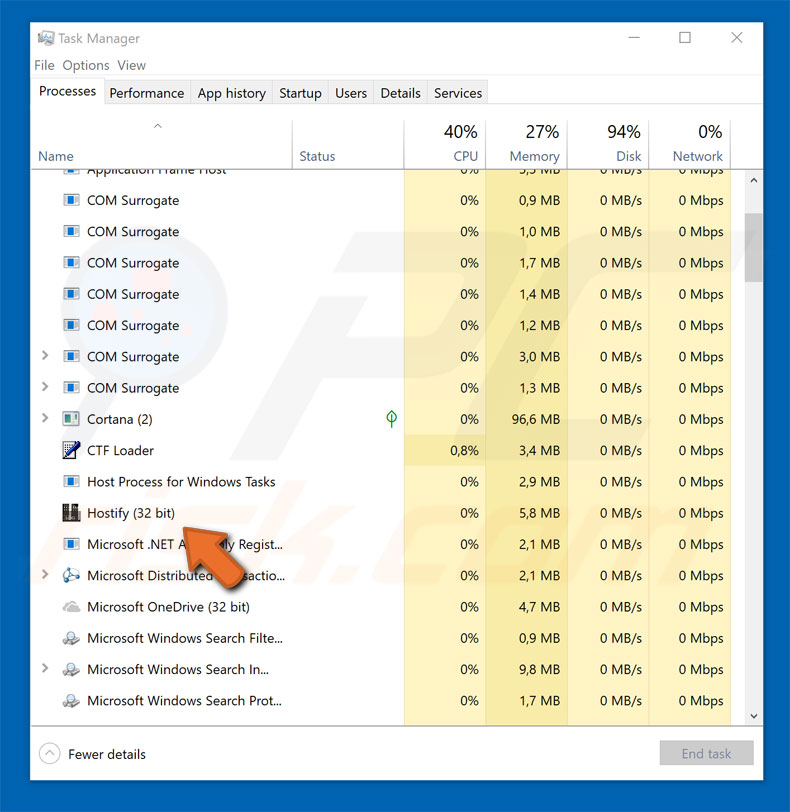Select the CTF Loader process name
Image resolution: width=790 pixels, height=812 pixels.
(120, 451)
